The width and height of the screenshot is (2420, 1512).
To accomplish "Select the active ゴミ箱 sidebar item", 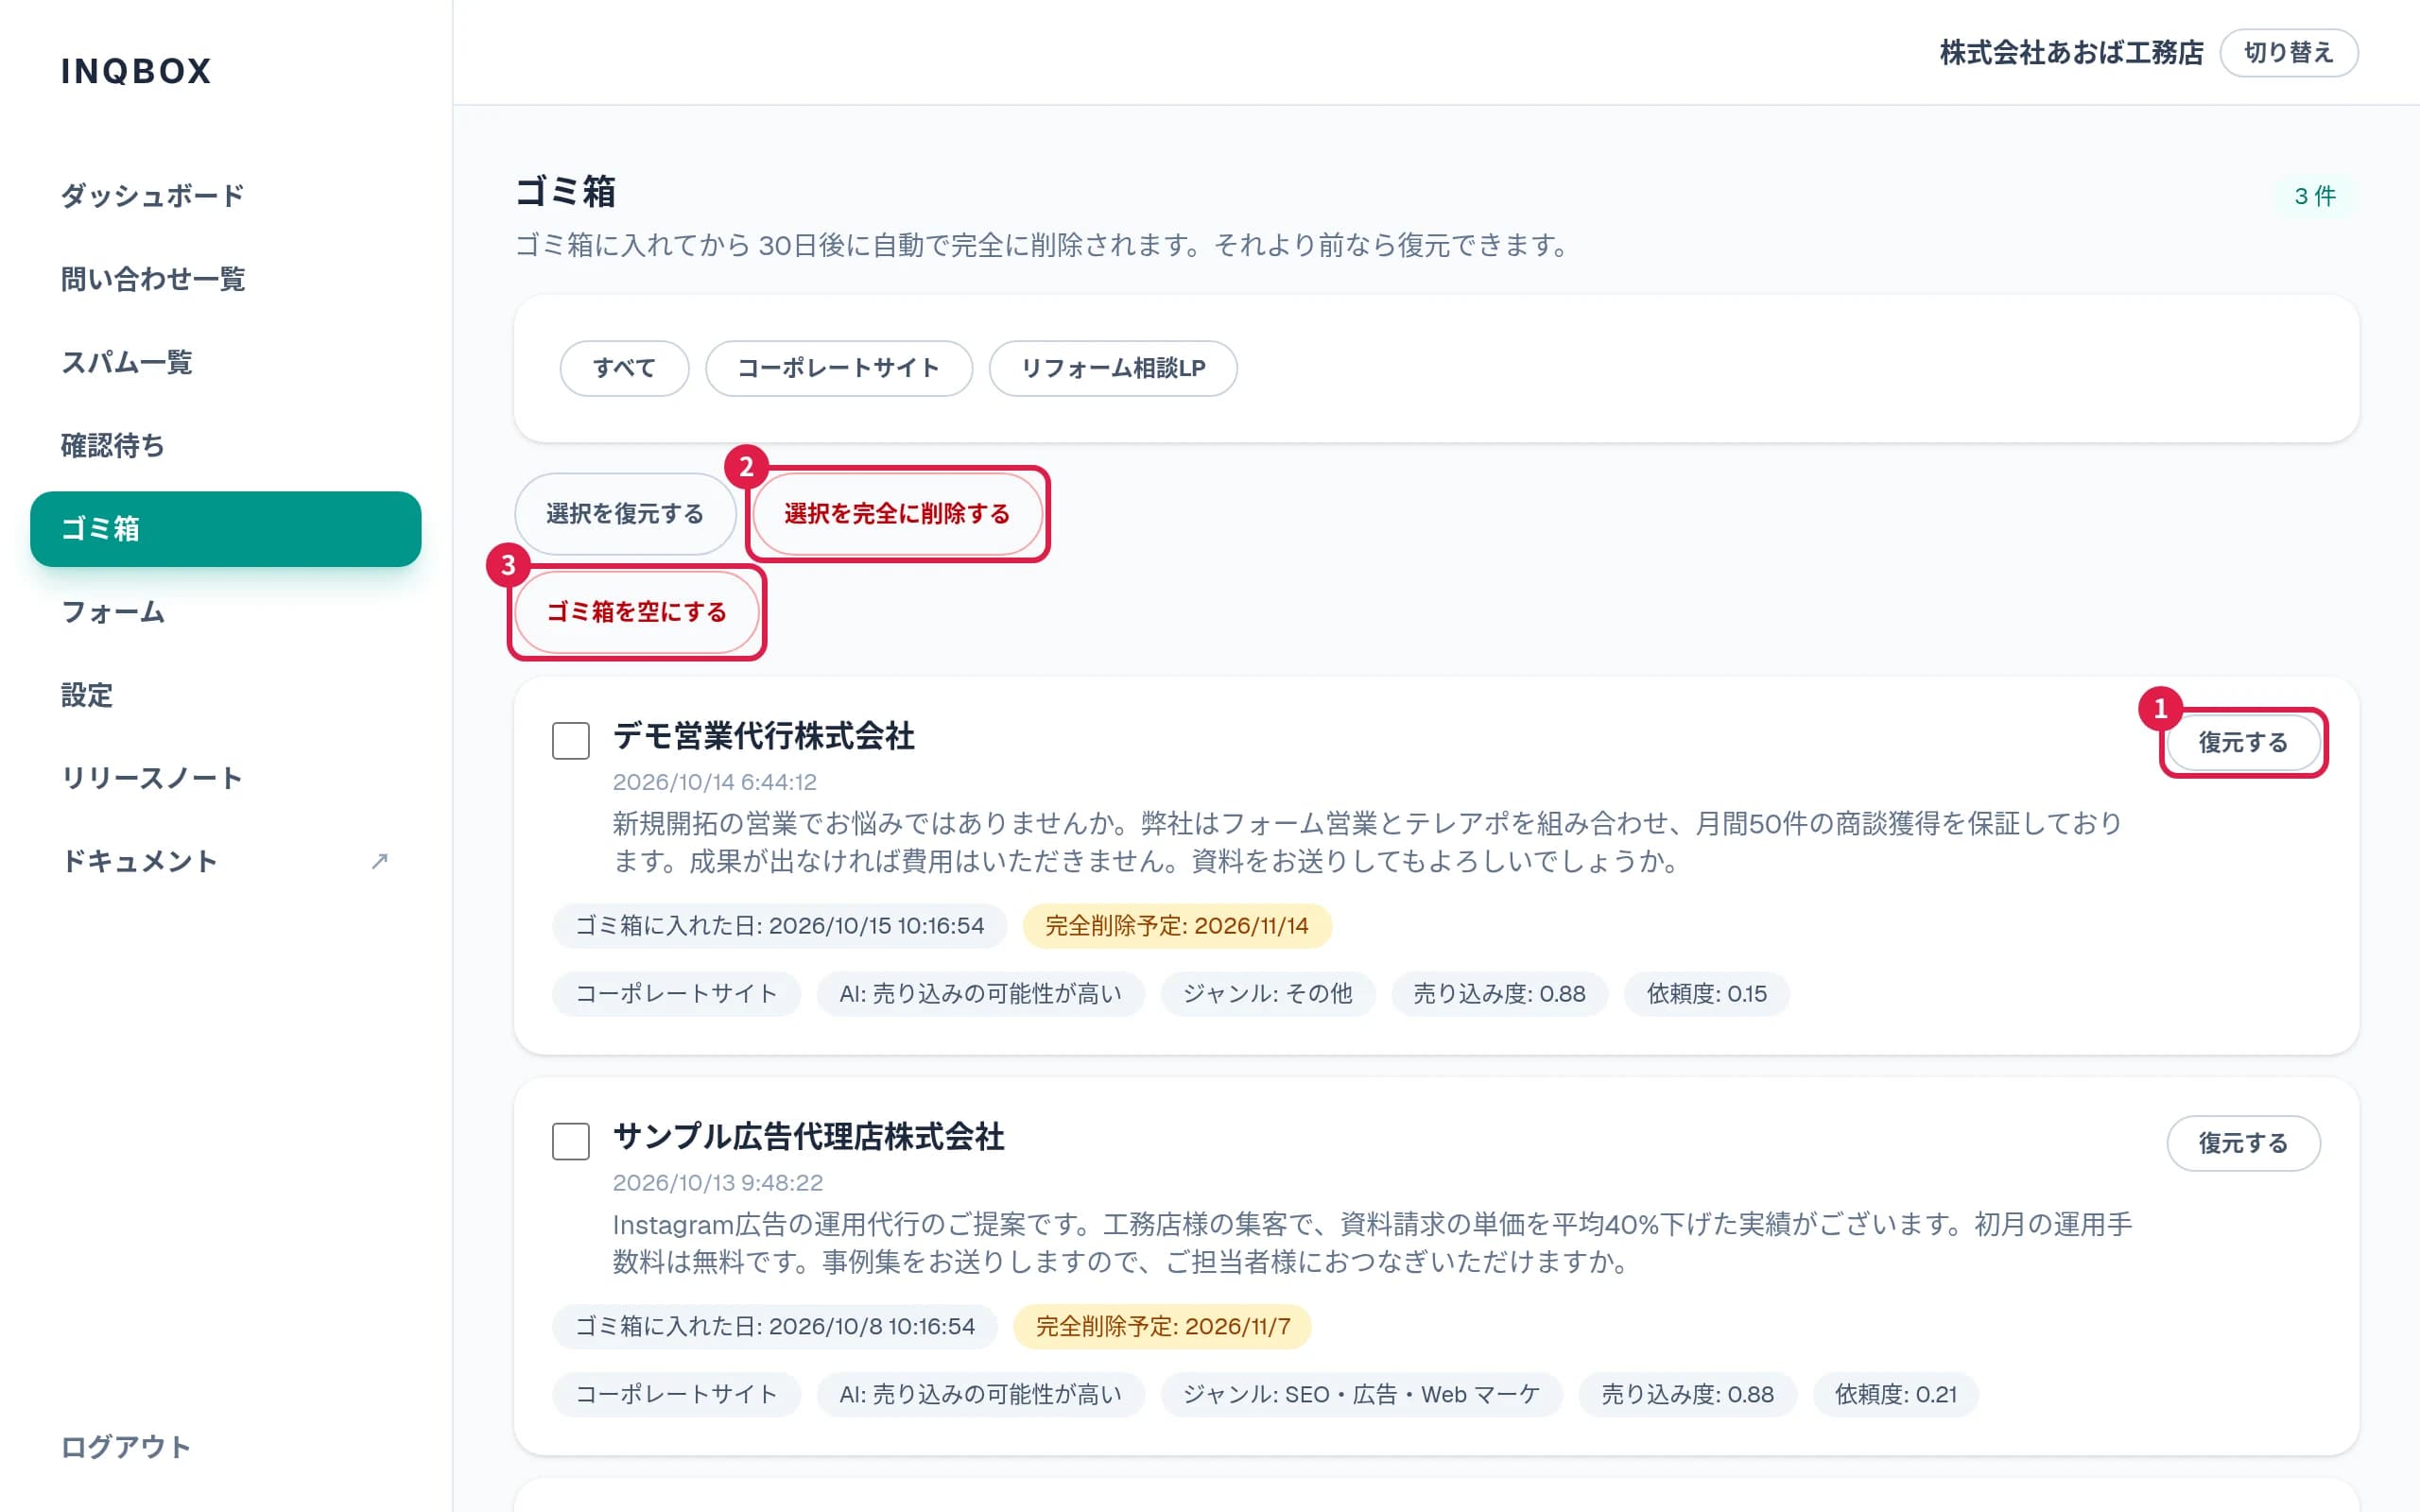I will pyautogui.click(x=226, y=529).
